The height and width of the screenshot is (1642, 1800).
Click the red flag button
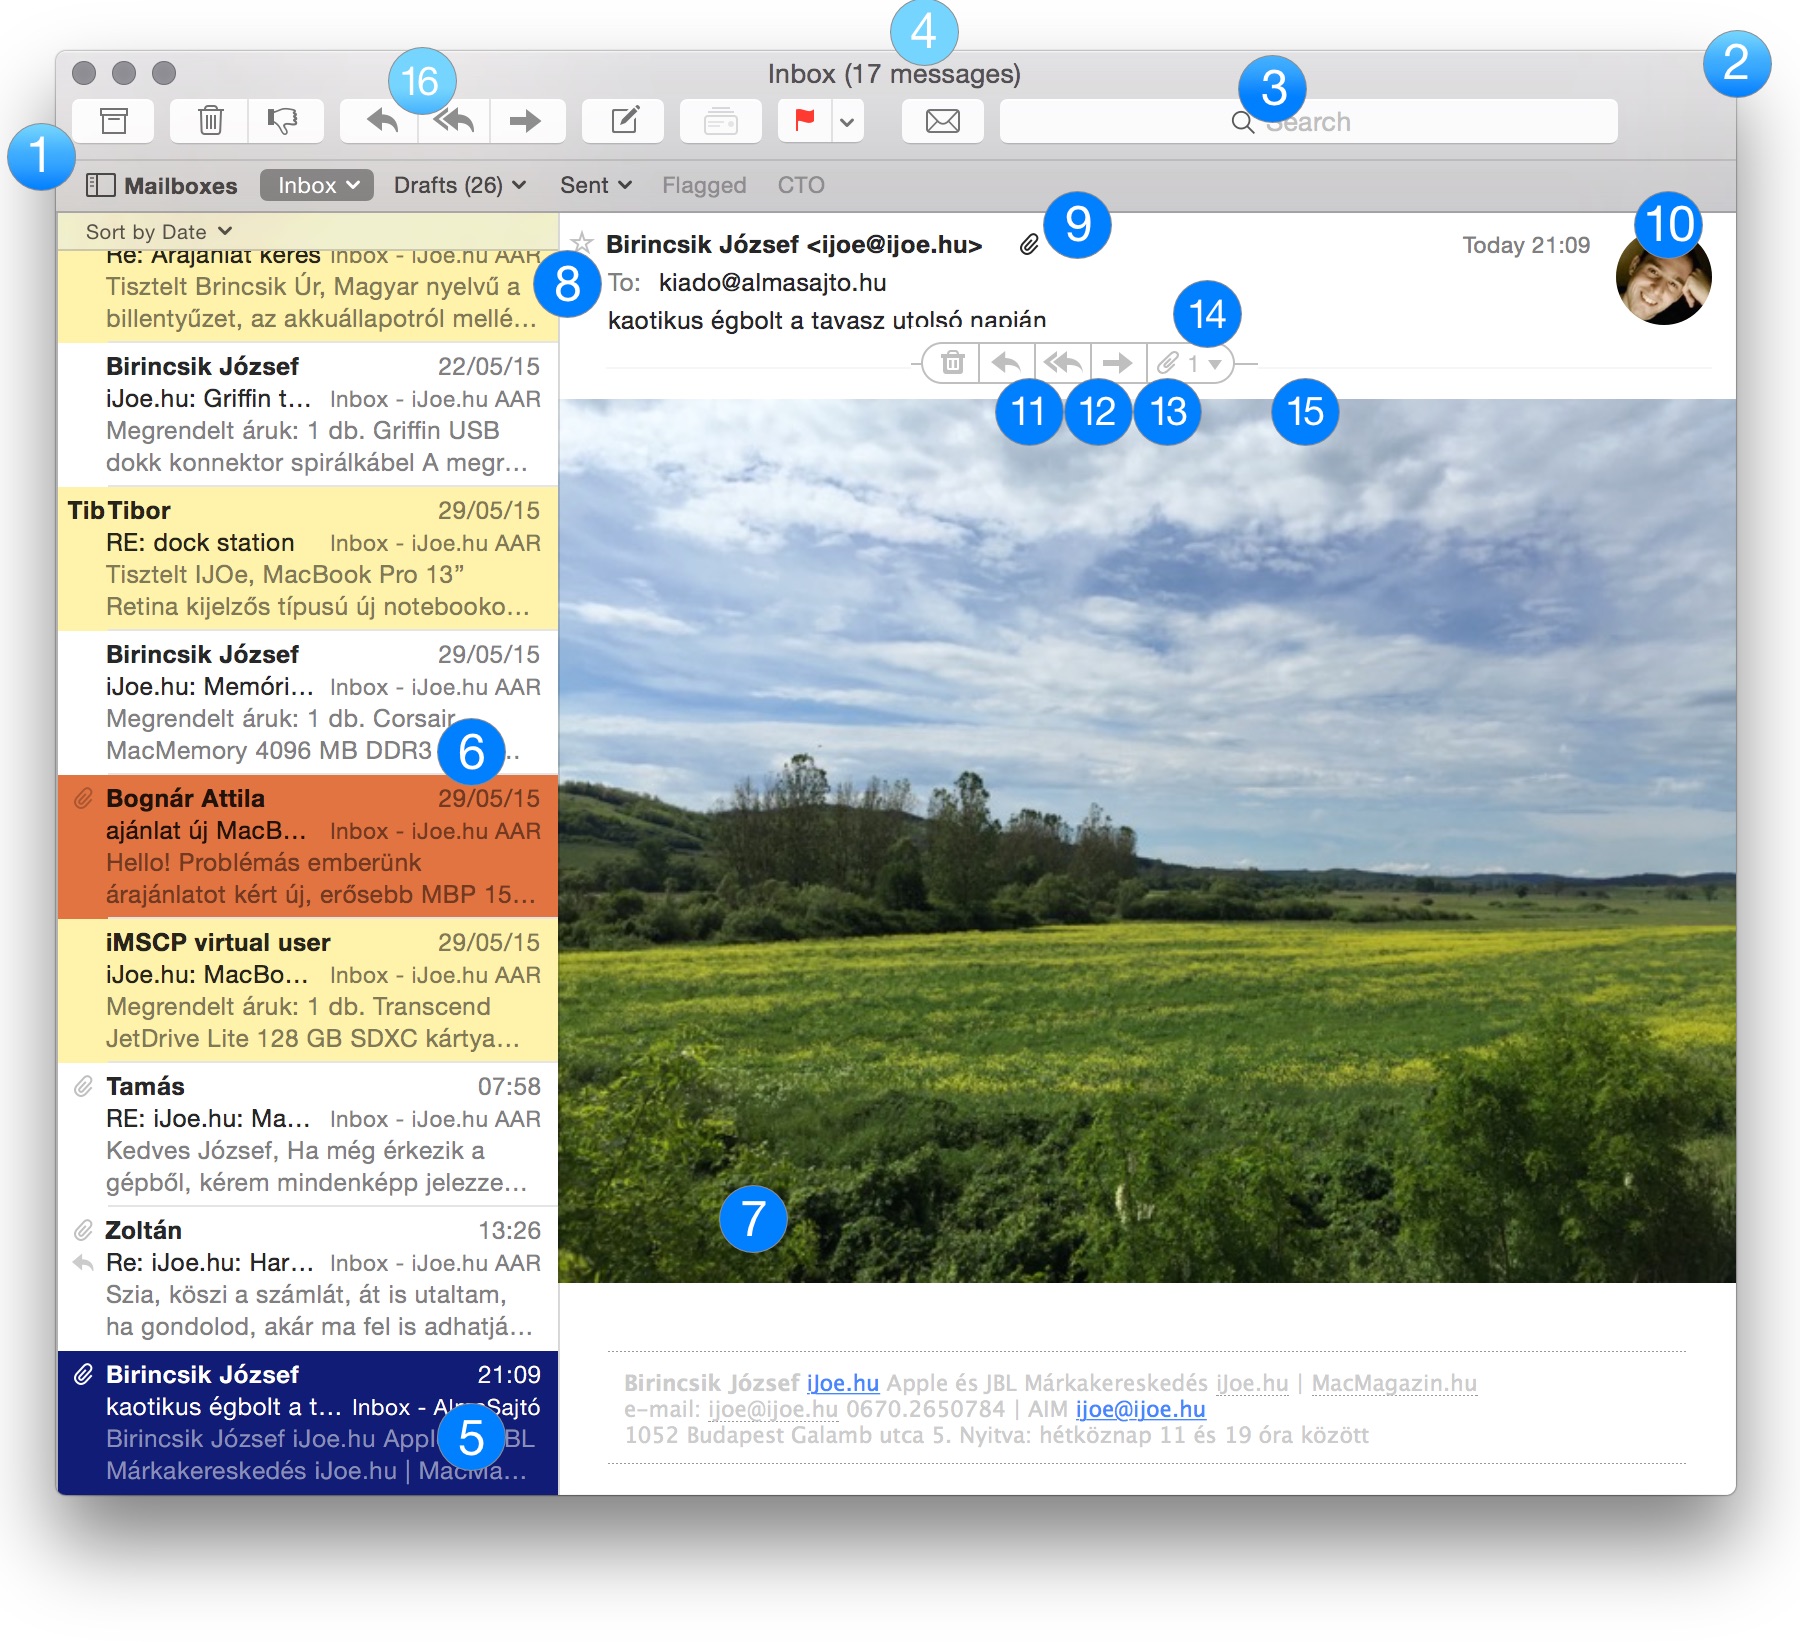click(804, 121)
